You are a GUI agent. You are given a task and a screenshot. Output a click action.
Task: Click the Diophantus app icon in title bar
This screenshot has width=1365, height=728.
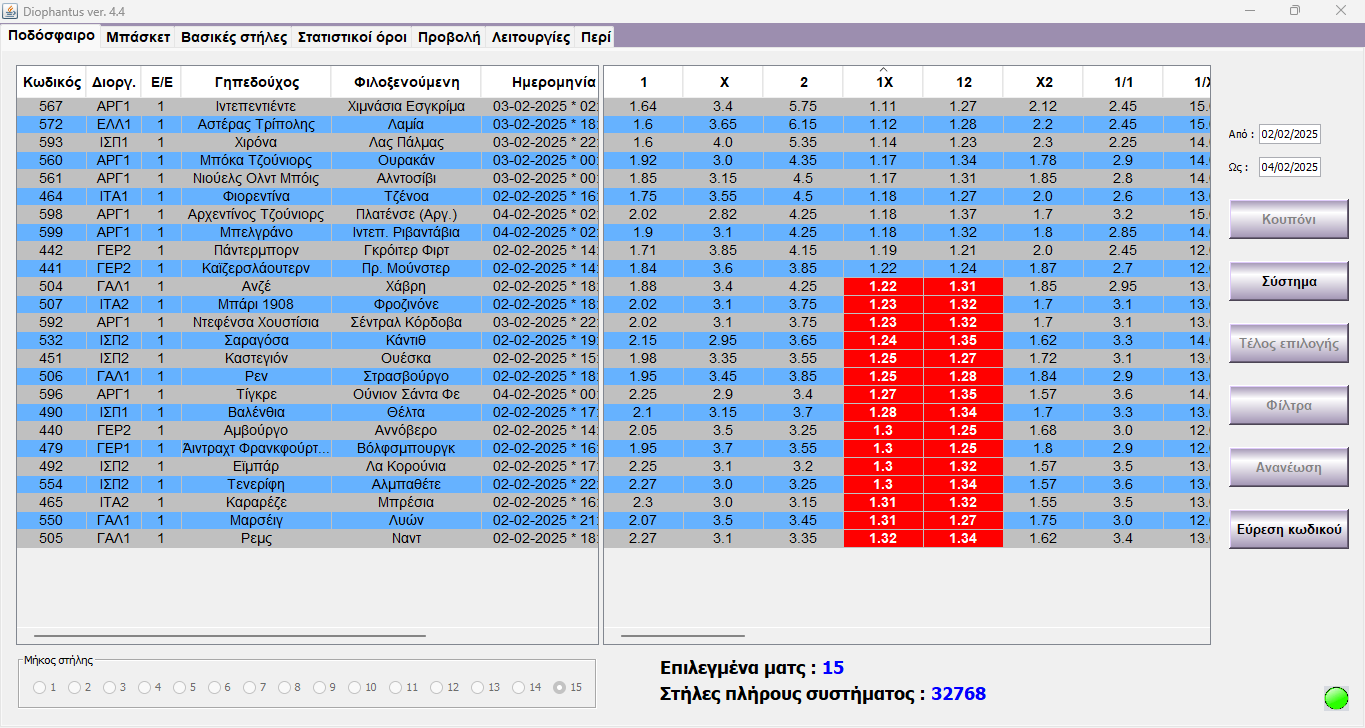12,10
